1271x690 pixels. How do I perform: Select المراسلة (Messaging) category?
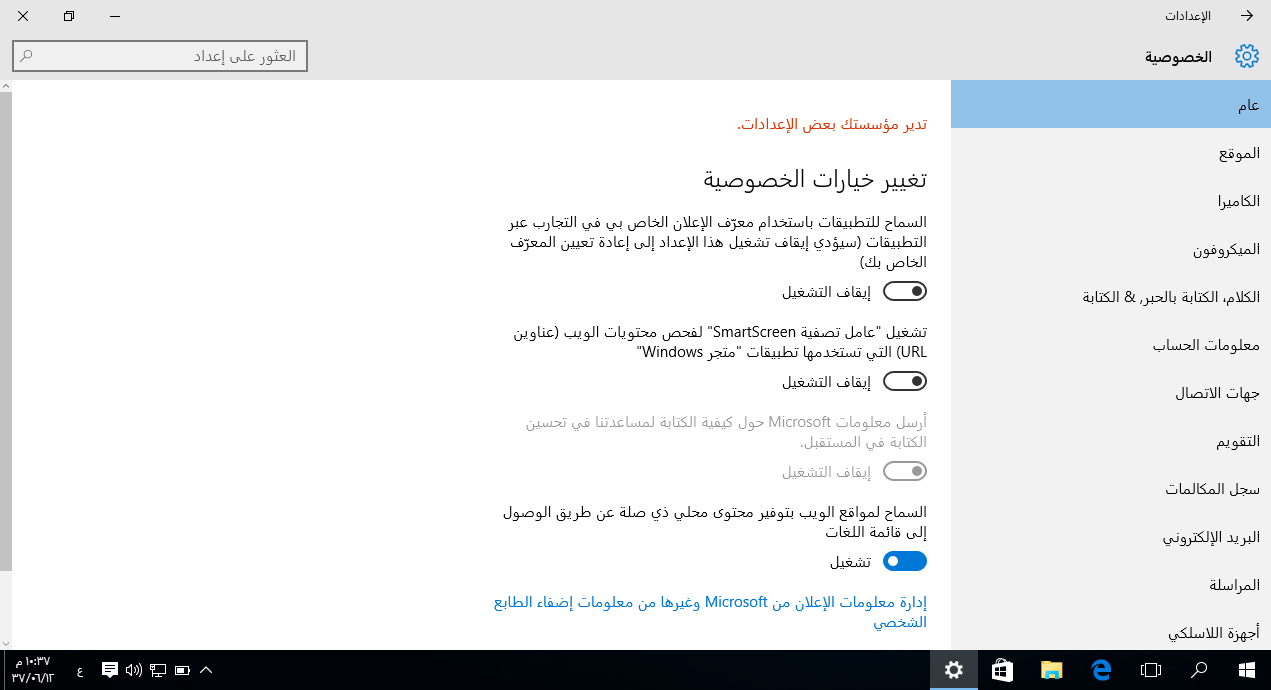[1111, 585]
